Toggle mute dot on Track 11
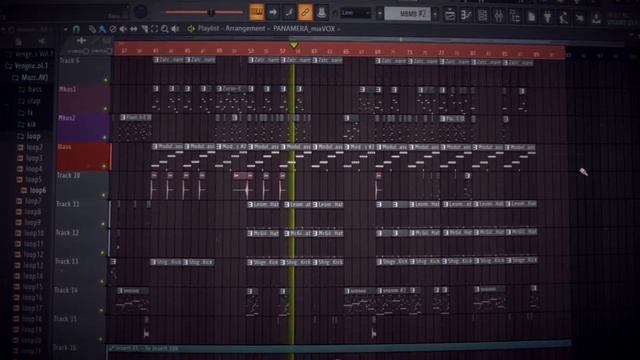Screen dimensions: 640x360 click(x=103, y=224)
